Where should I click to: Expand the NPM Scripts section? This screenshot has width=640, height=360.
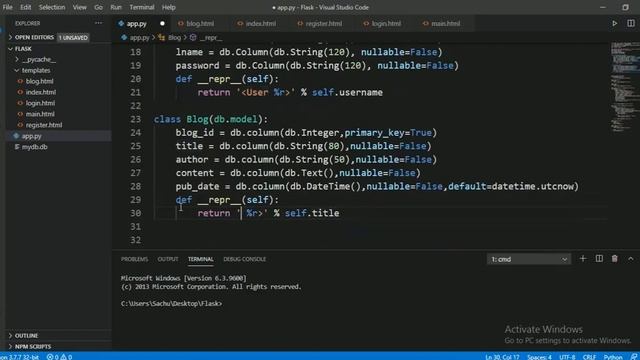(x=33, y=347)
